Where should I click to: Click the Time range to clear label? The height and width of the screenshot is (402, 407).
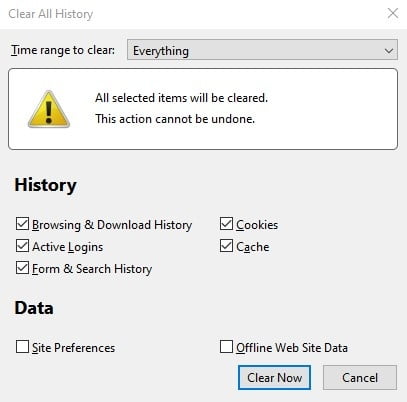click(63, 50)
